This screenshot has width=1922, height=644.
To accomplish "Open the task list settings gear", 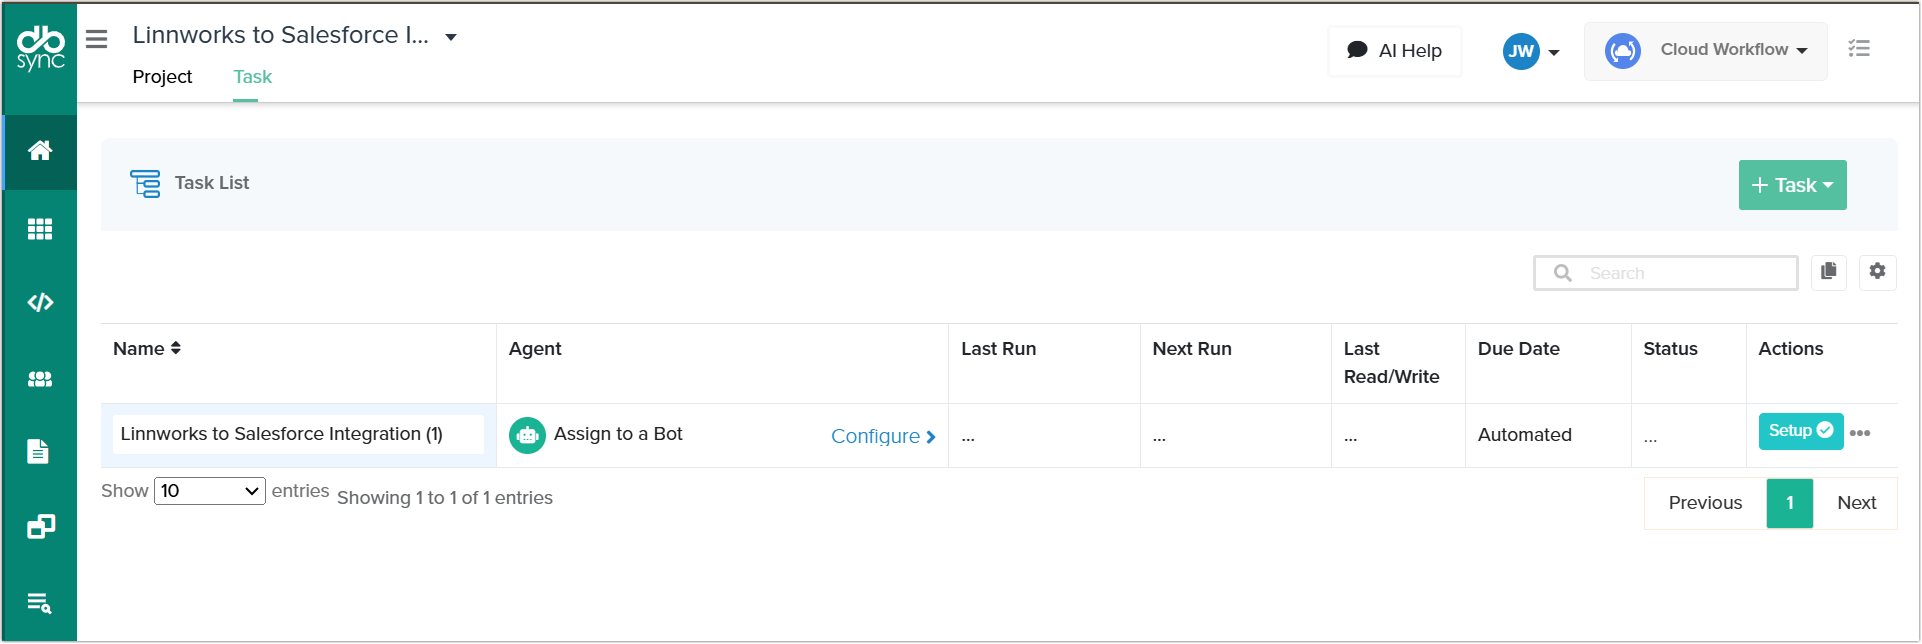I will click(1877, 271).
